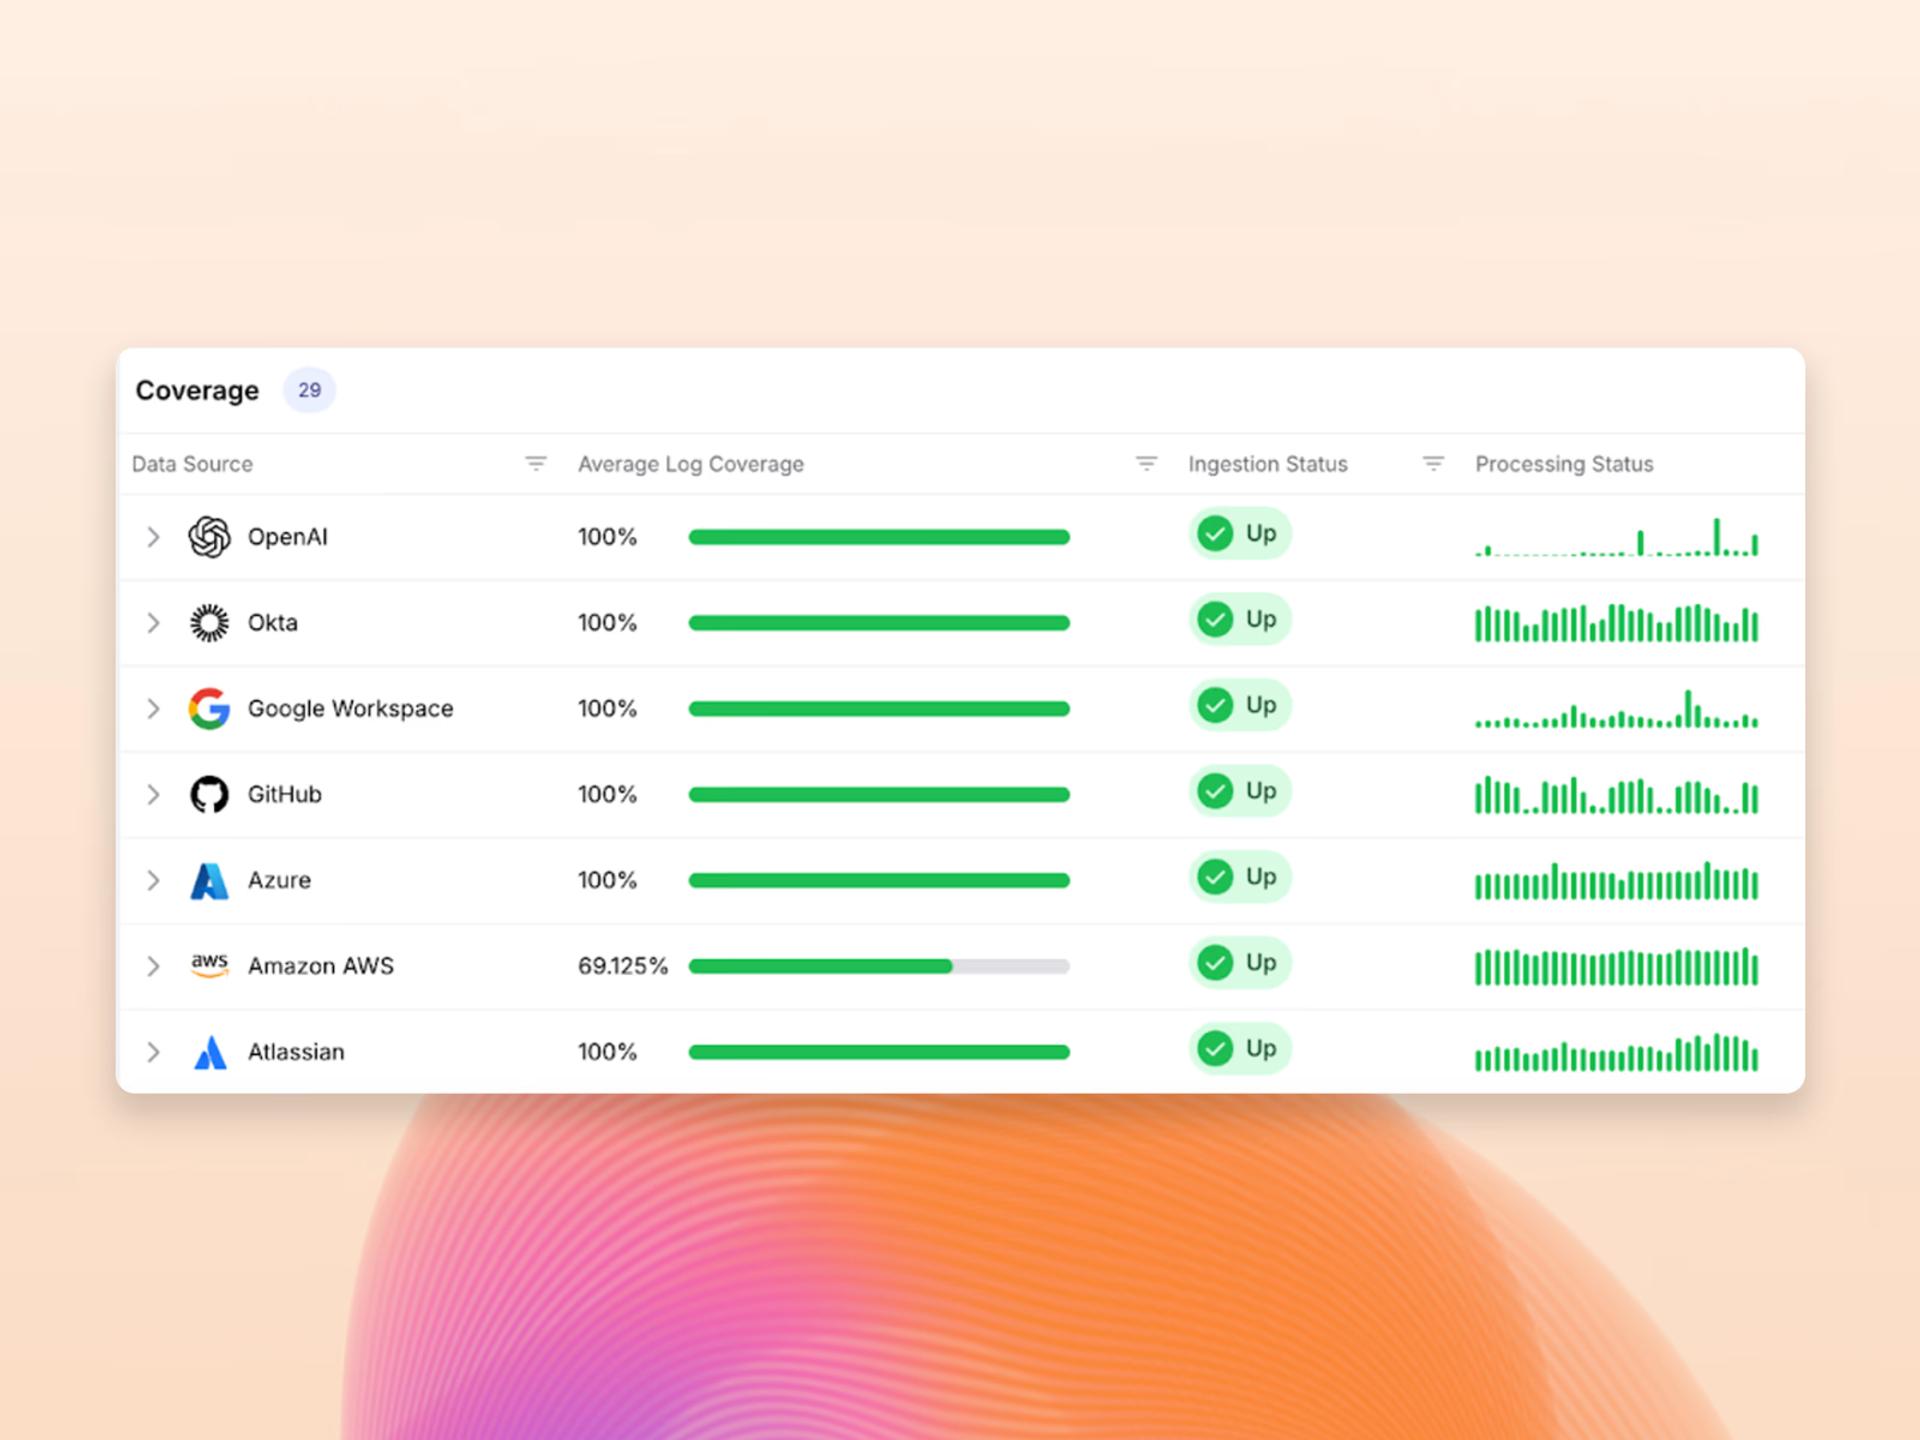Image resolution: width=1920 pixels, height=1440 pixels.
Task: Click the Okta coverage progress bar
Action: pyautogui.click(x=879, y=623)
